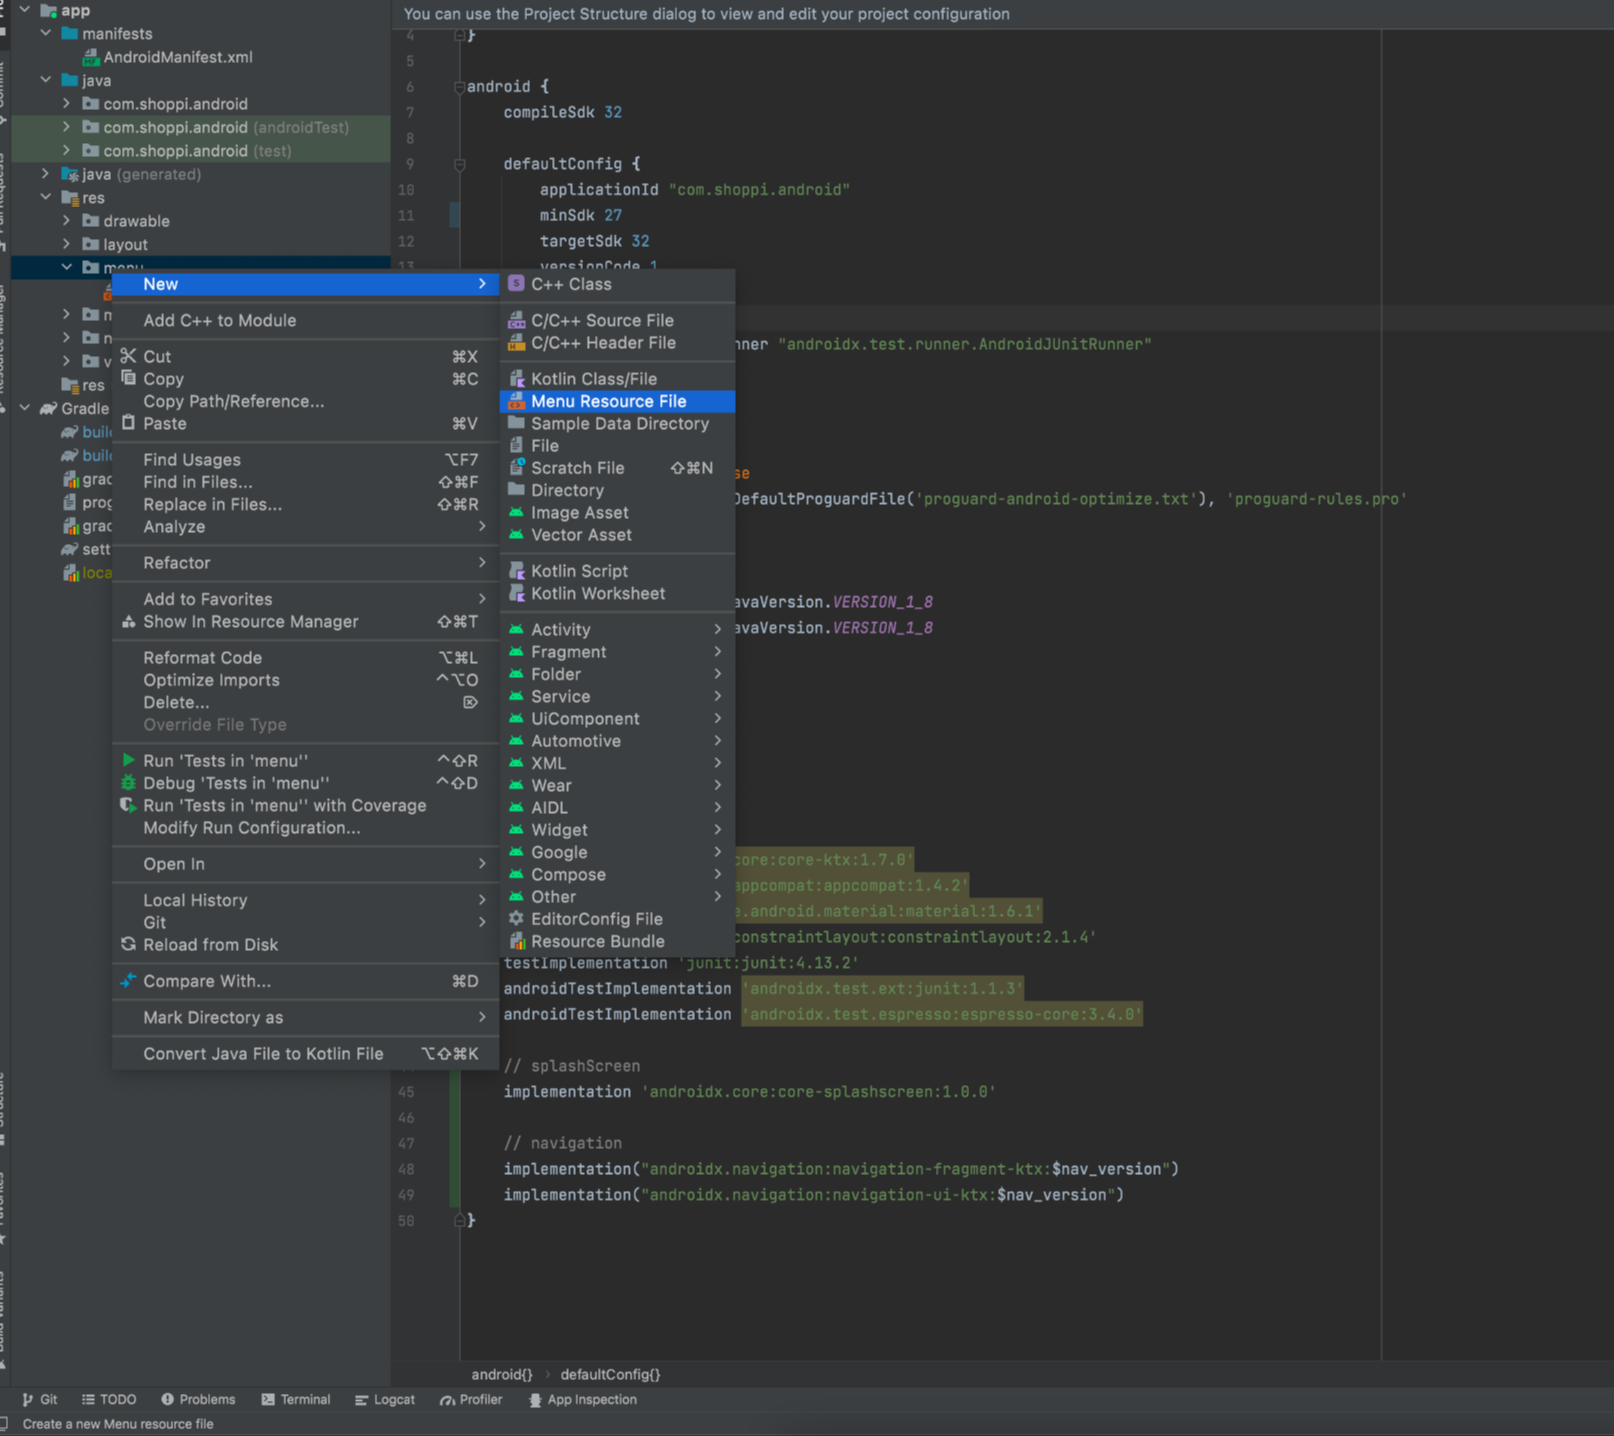The width and height of the screenshot is (1614, 1436).
Task: Click the C/C++ Source File icon
Action: click(516, 321)
